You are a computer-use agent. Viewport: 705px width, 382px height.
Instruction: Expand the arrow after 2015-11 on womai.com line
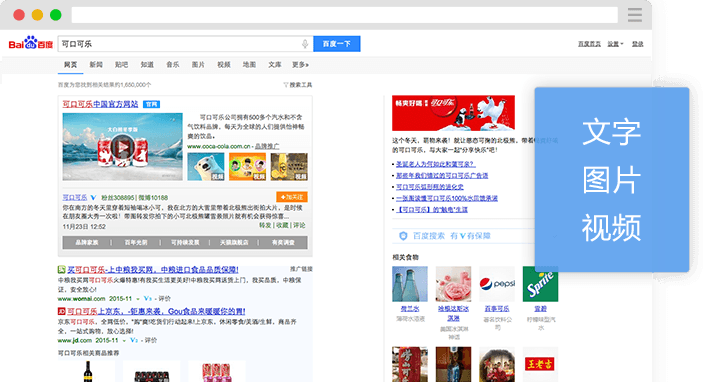point(138,299)
